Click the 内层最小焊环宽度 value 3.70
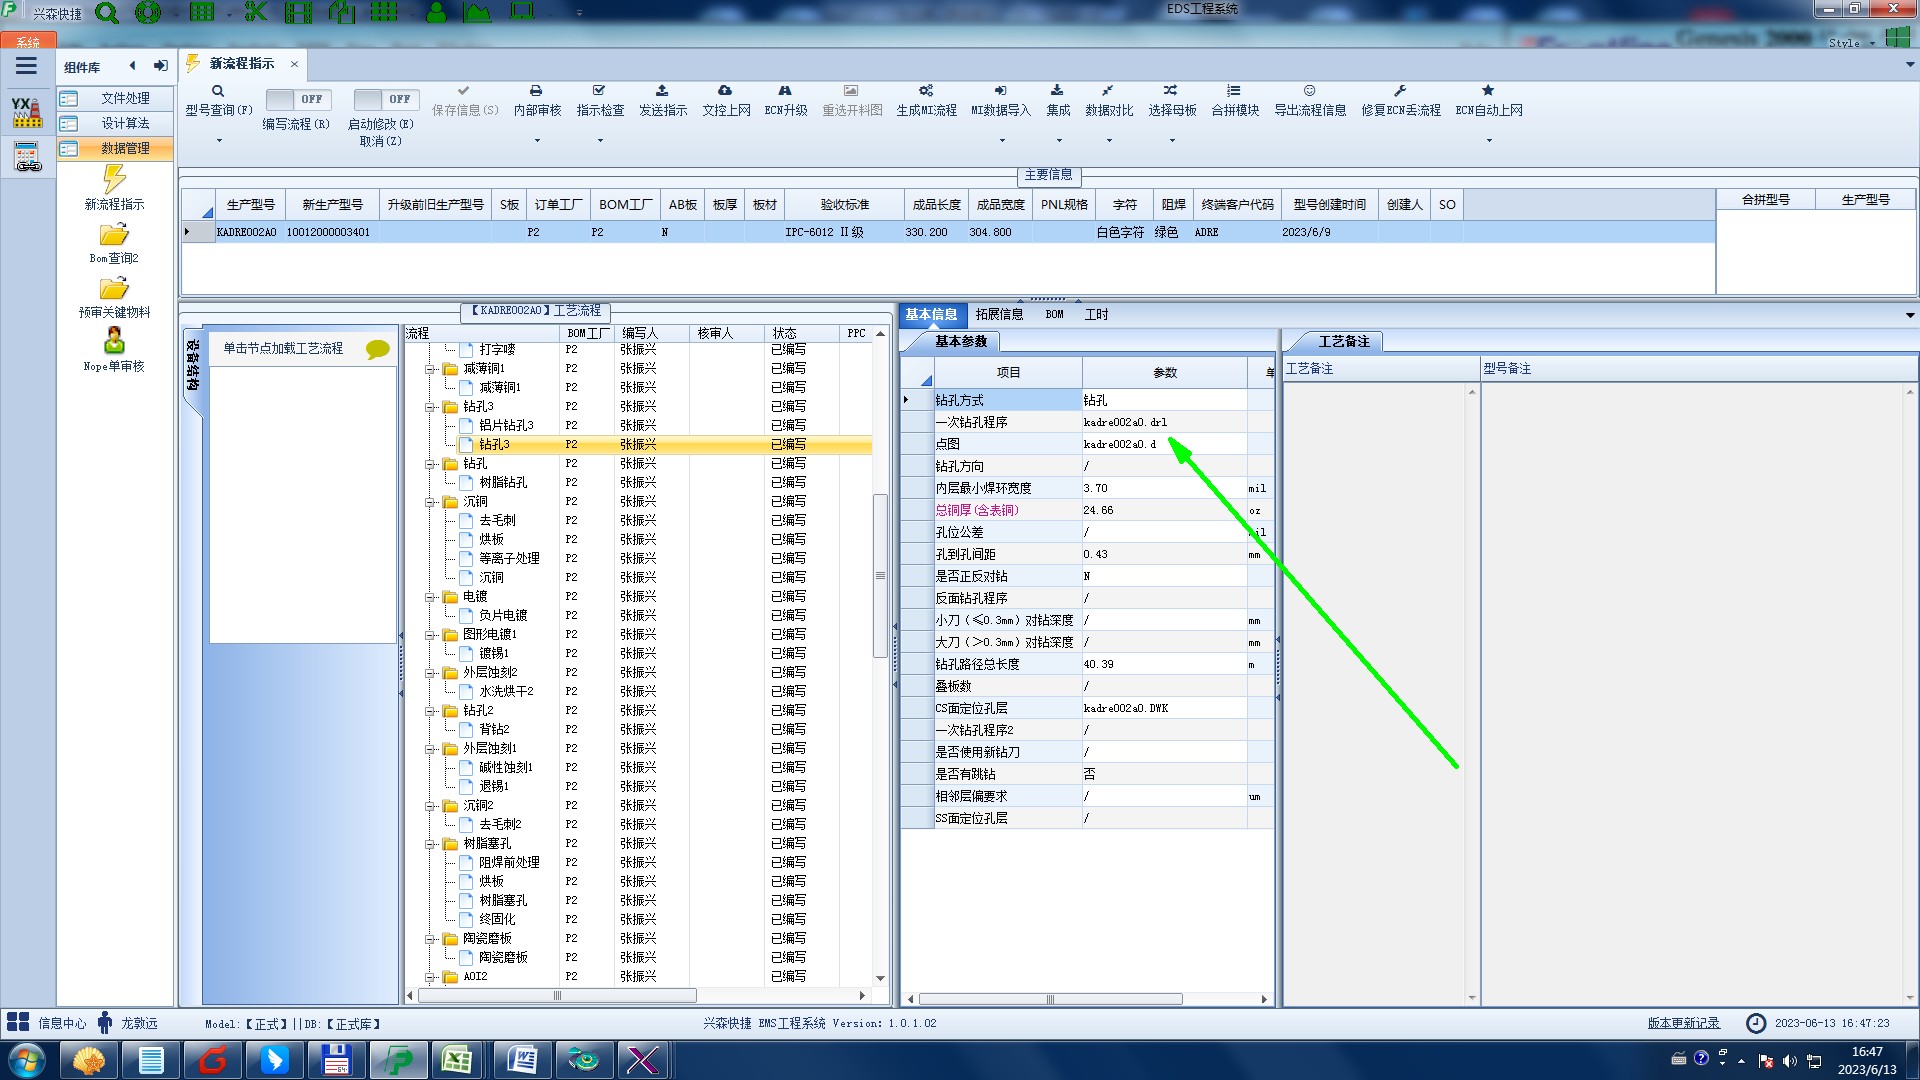 click(x=1164, y=488)
